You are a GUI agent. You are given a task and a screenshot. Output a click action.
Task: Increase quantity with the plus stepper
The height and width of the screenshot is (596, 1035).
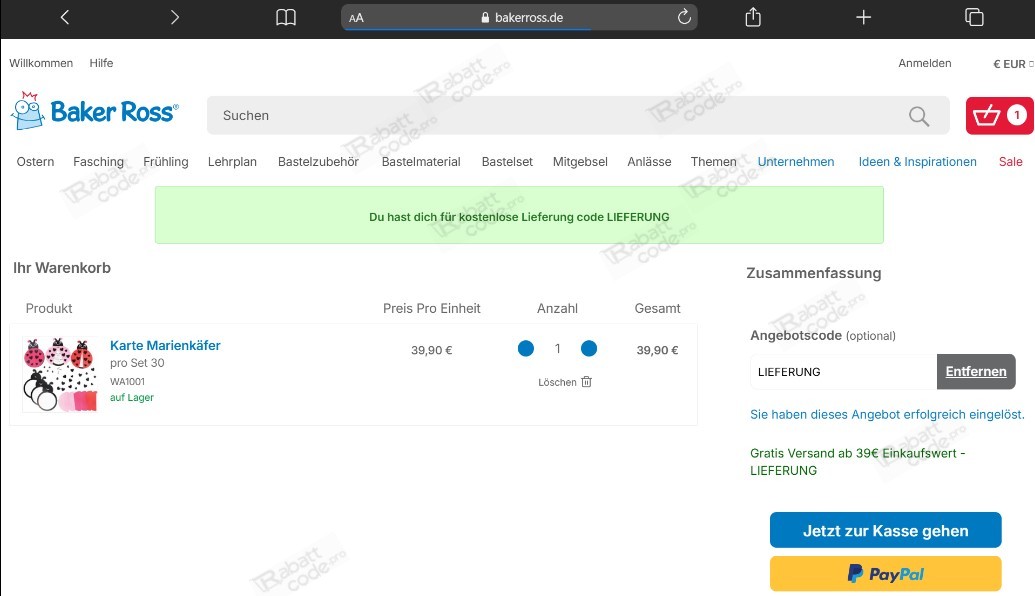pos(589,349)
